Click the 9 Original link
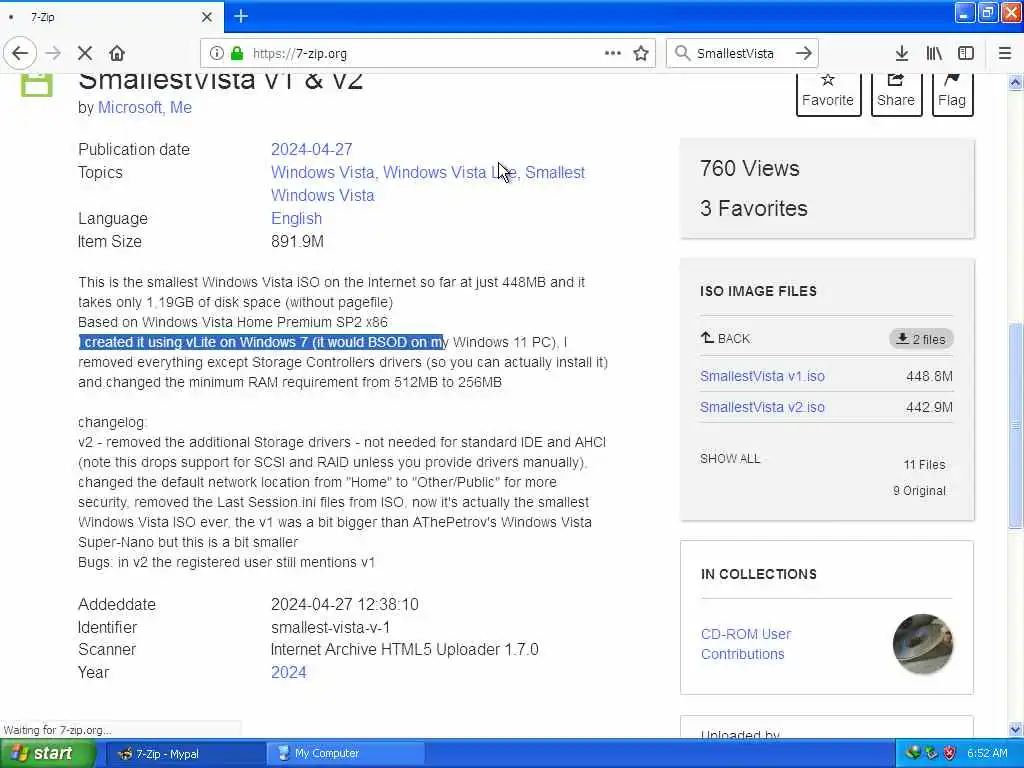1024x768 pixels. click(919, 490)
